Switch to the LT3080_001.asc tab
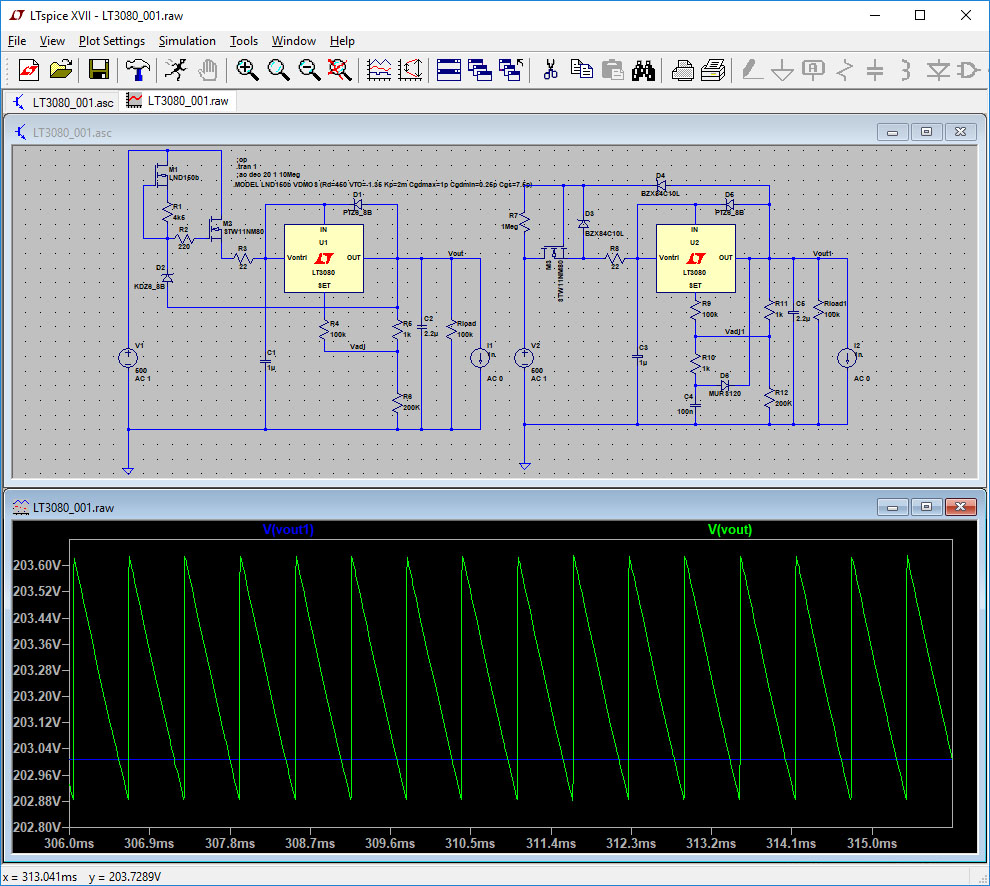This screenshot has height=886, width=990. coord(63,102)
